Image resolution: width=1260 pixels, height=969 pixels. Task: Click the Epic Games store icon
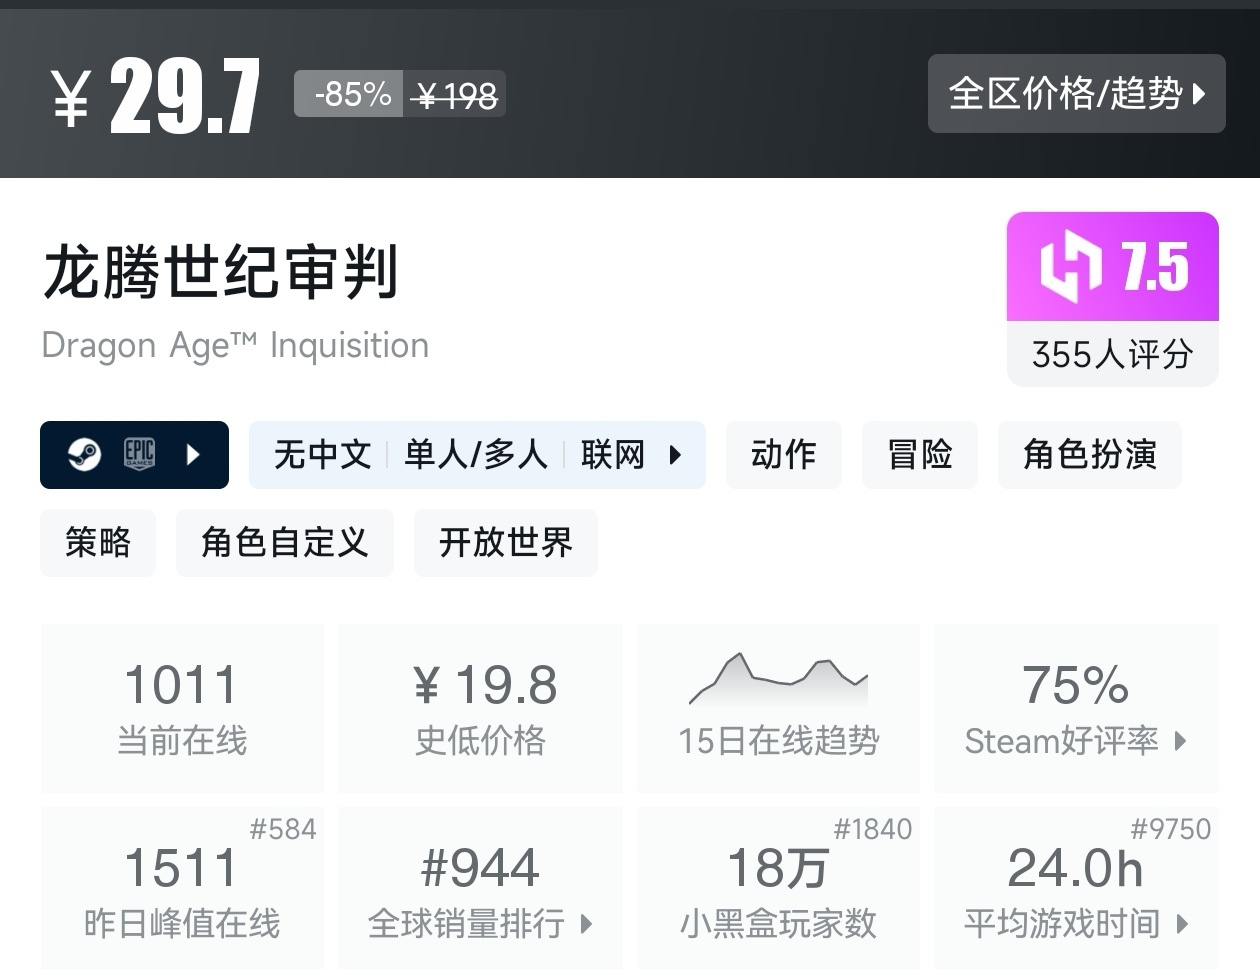tap(139, 455)
